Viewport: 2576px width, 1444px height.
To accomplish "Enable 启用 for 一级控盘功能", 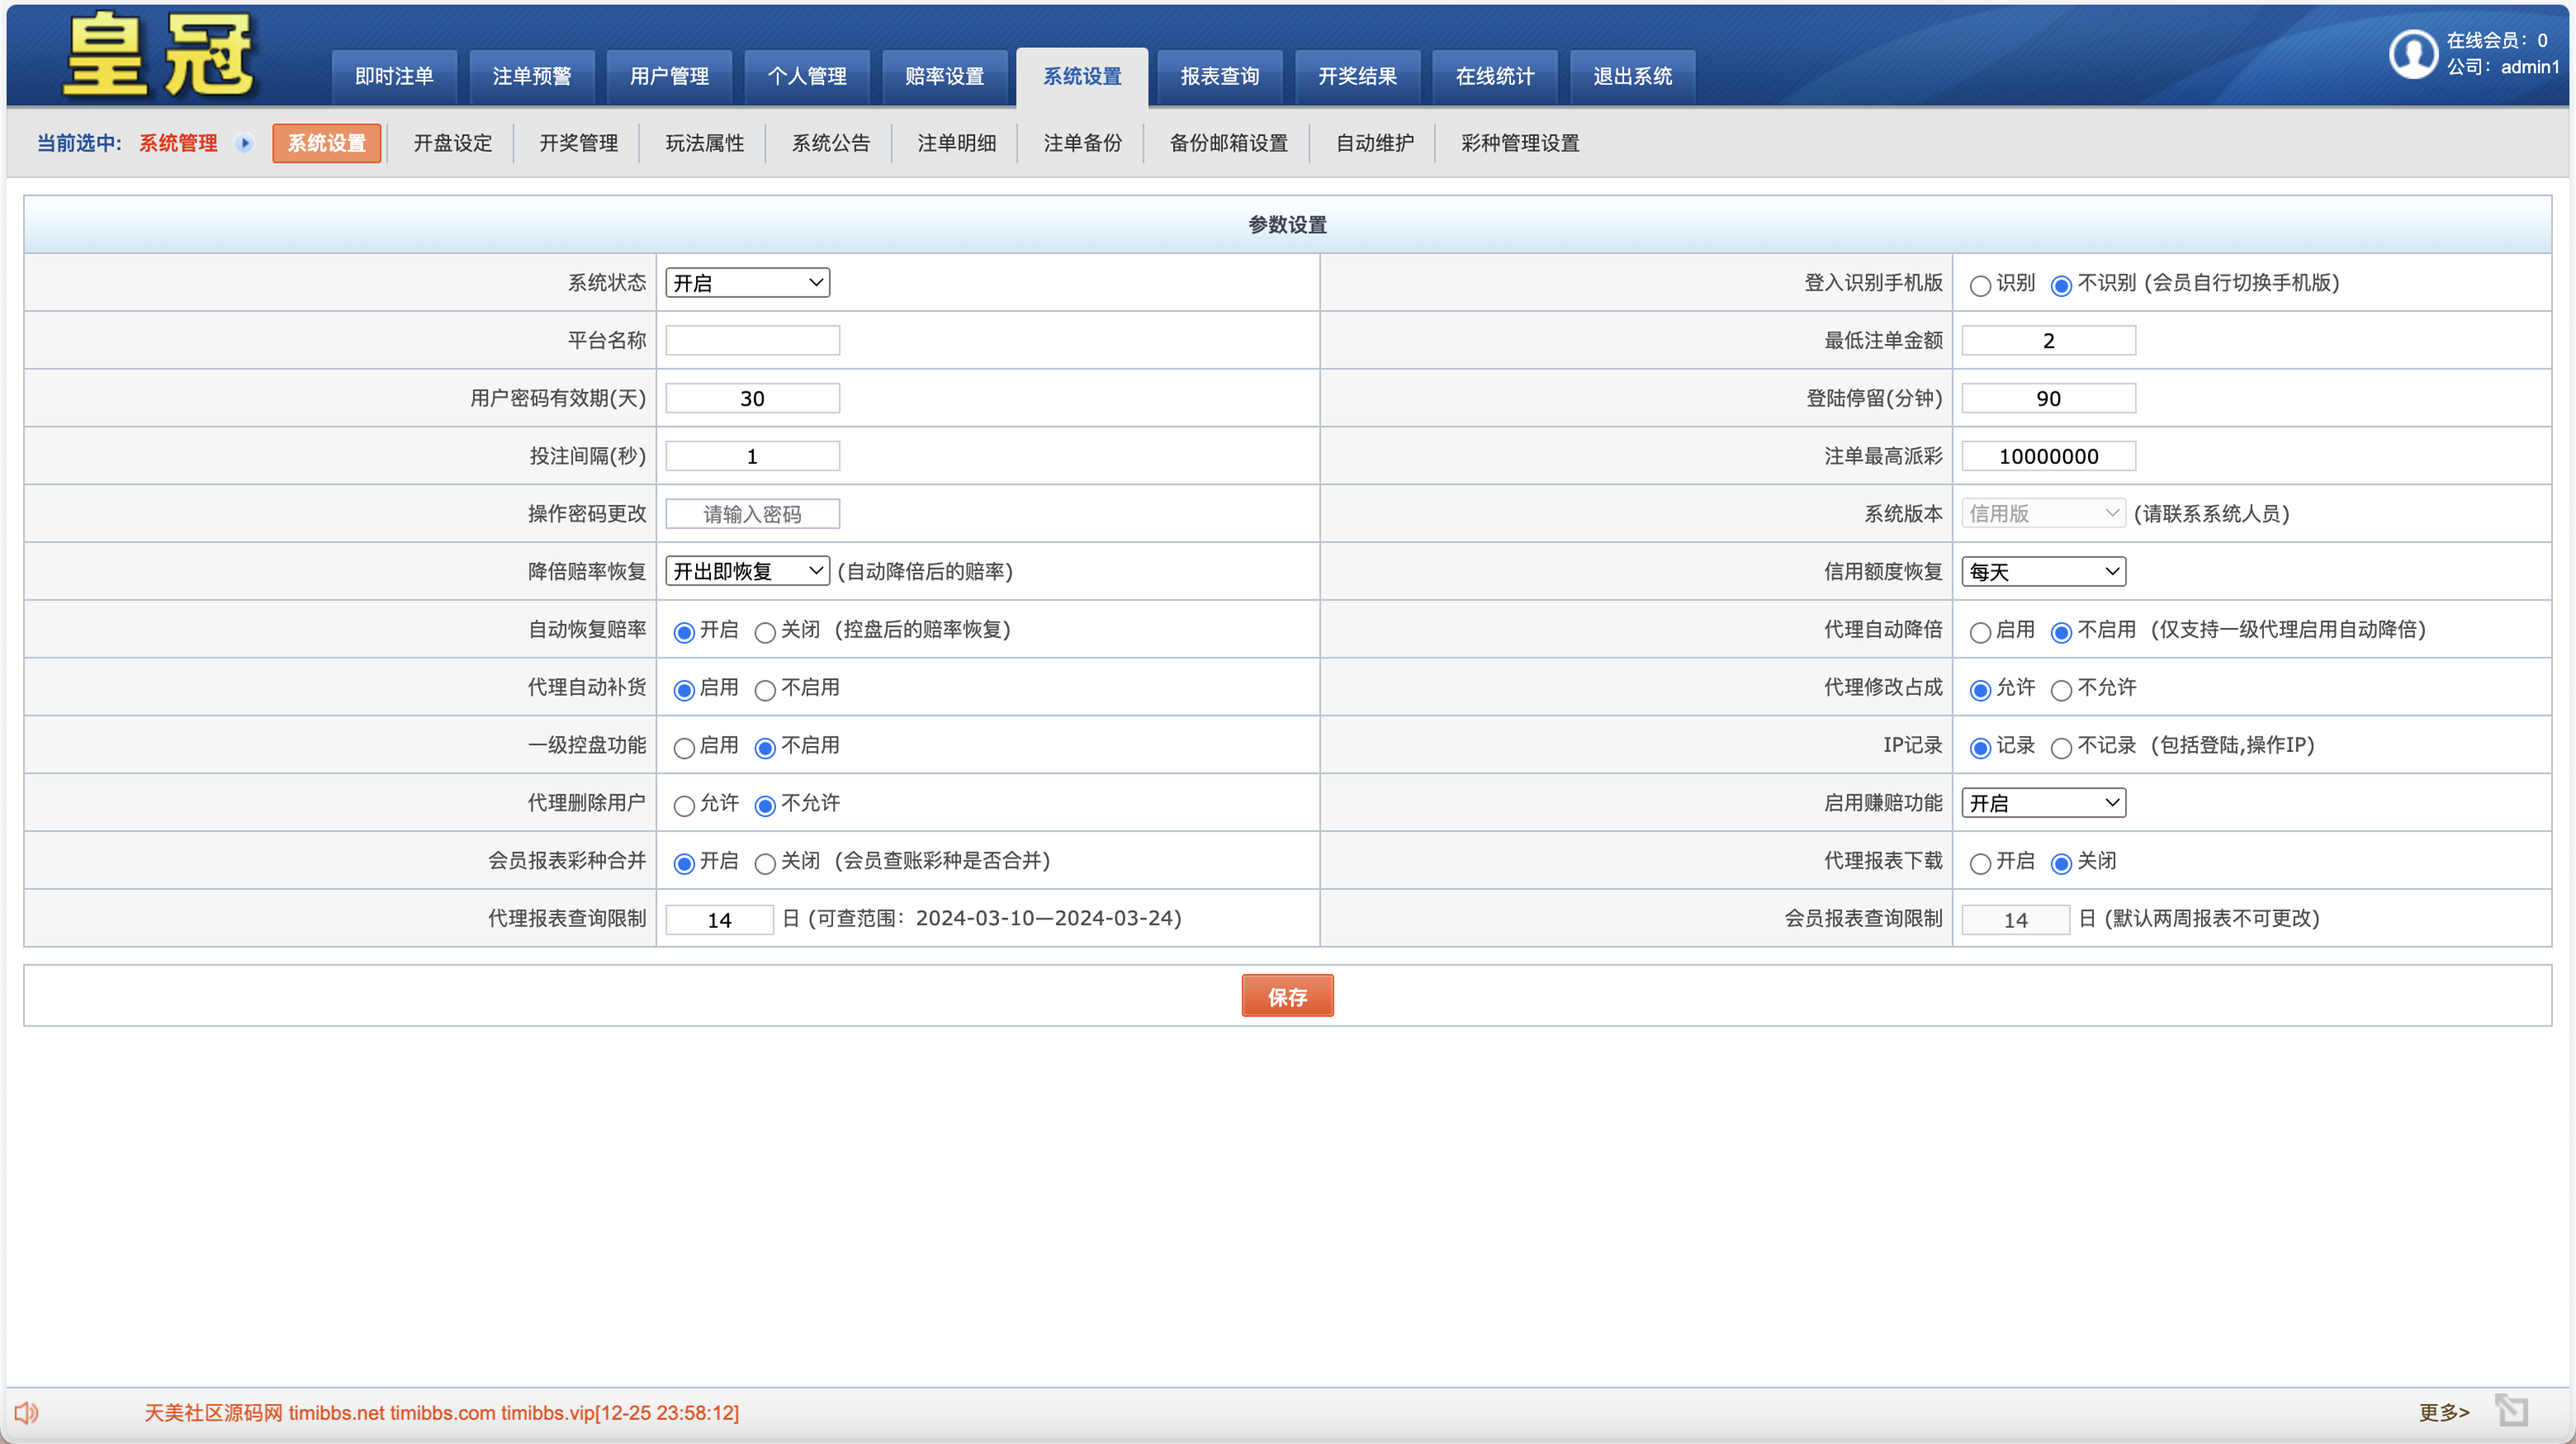I will [684, 748].
